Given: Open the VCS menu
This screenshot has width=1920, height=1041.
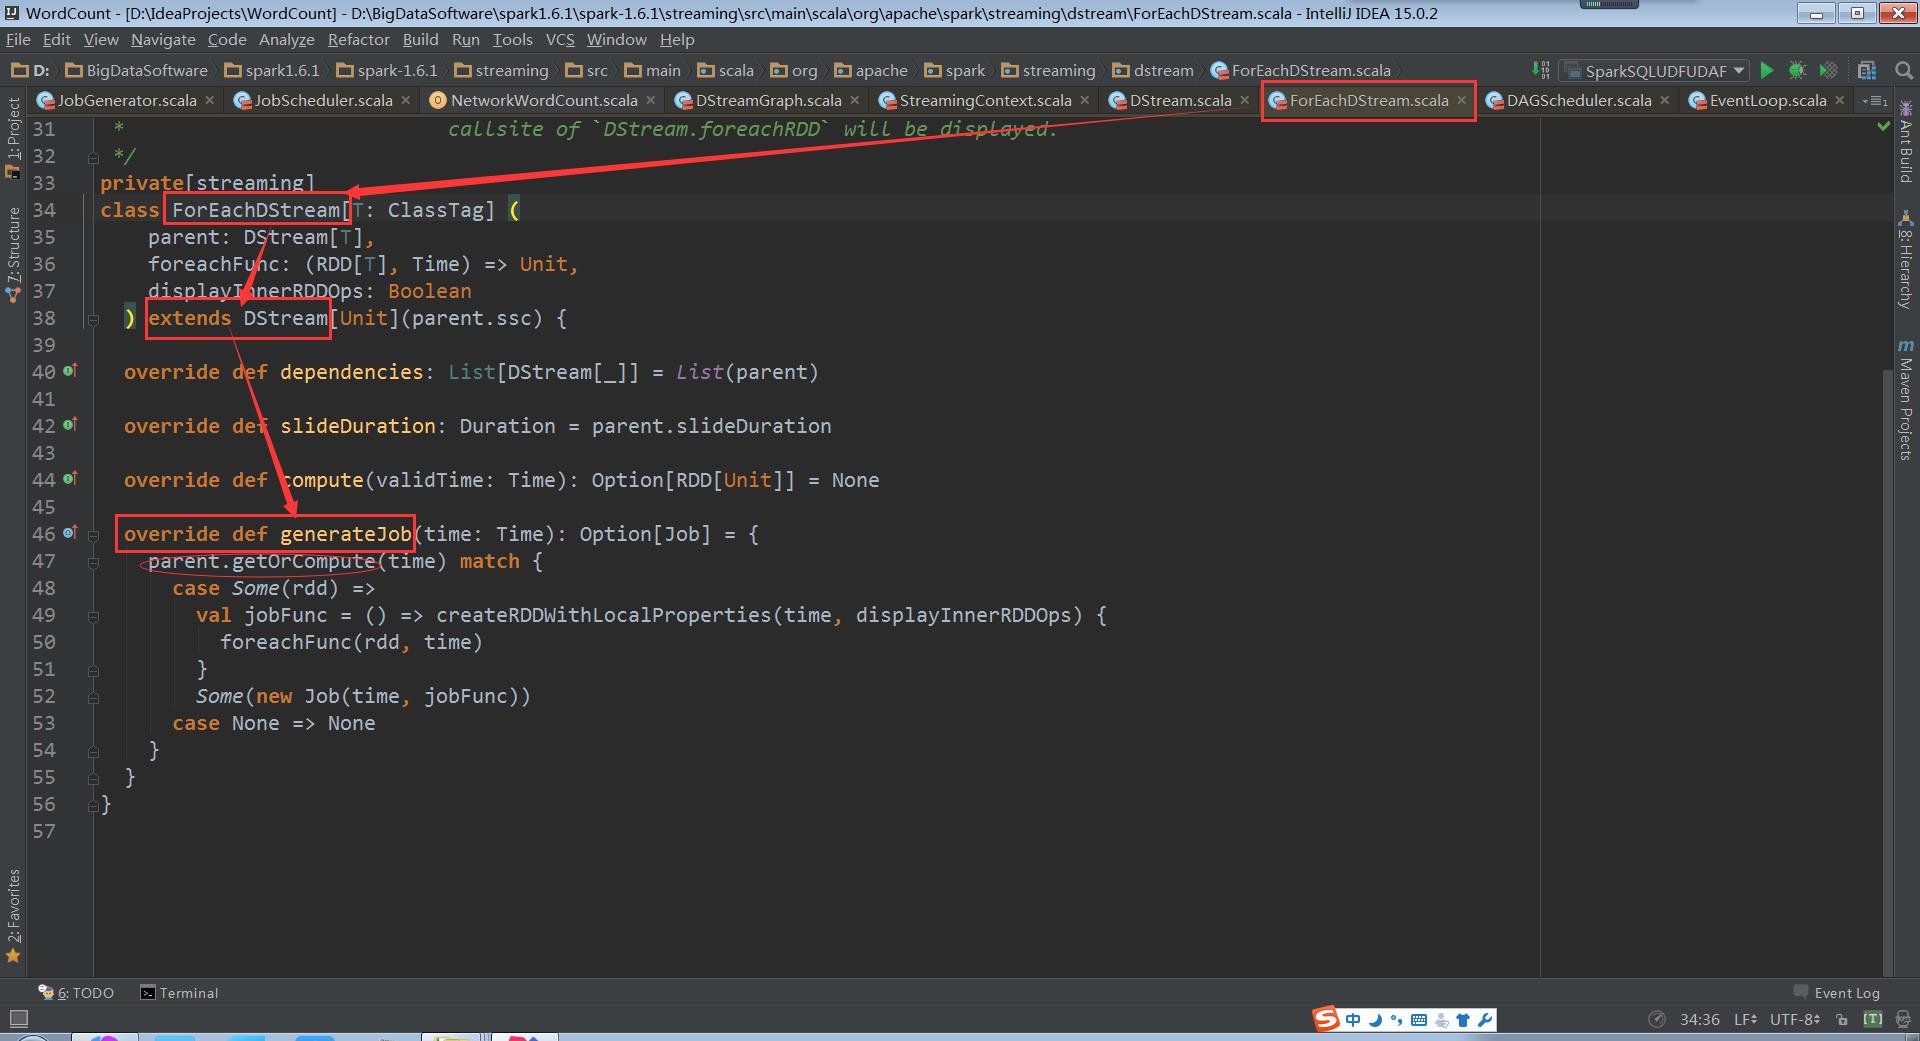Looking at the screenshot, I should (x=560, y=39).
